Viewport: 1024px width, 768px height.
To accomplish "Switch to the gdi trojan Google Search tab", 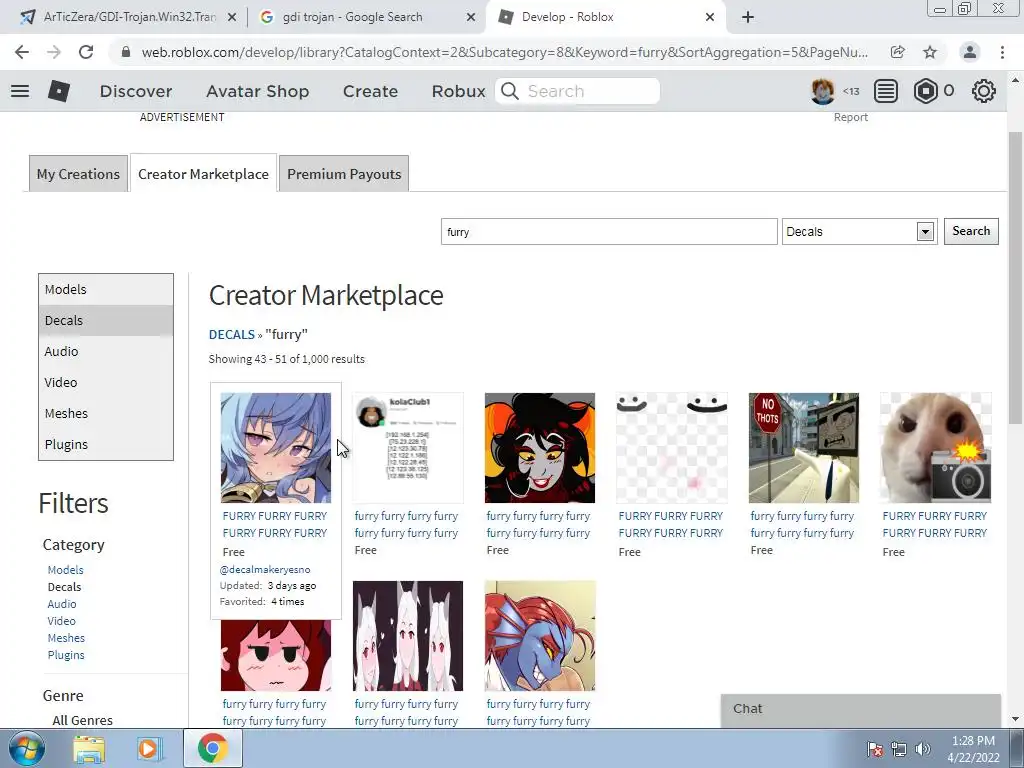I will [x=353, y=18].
